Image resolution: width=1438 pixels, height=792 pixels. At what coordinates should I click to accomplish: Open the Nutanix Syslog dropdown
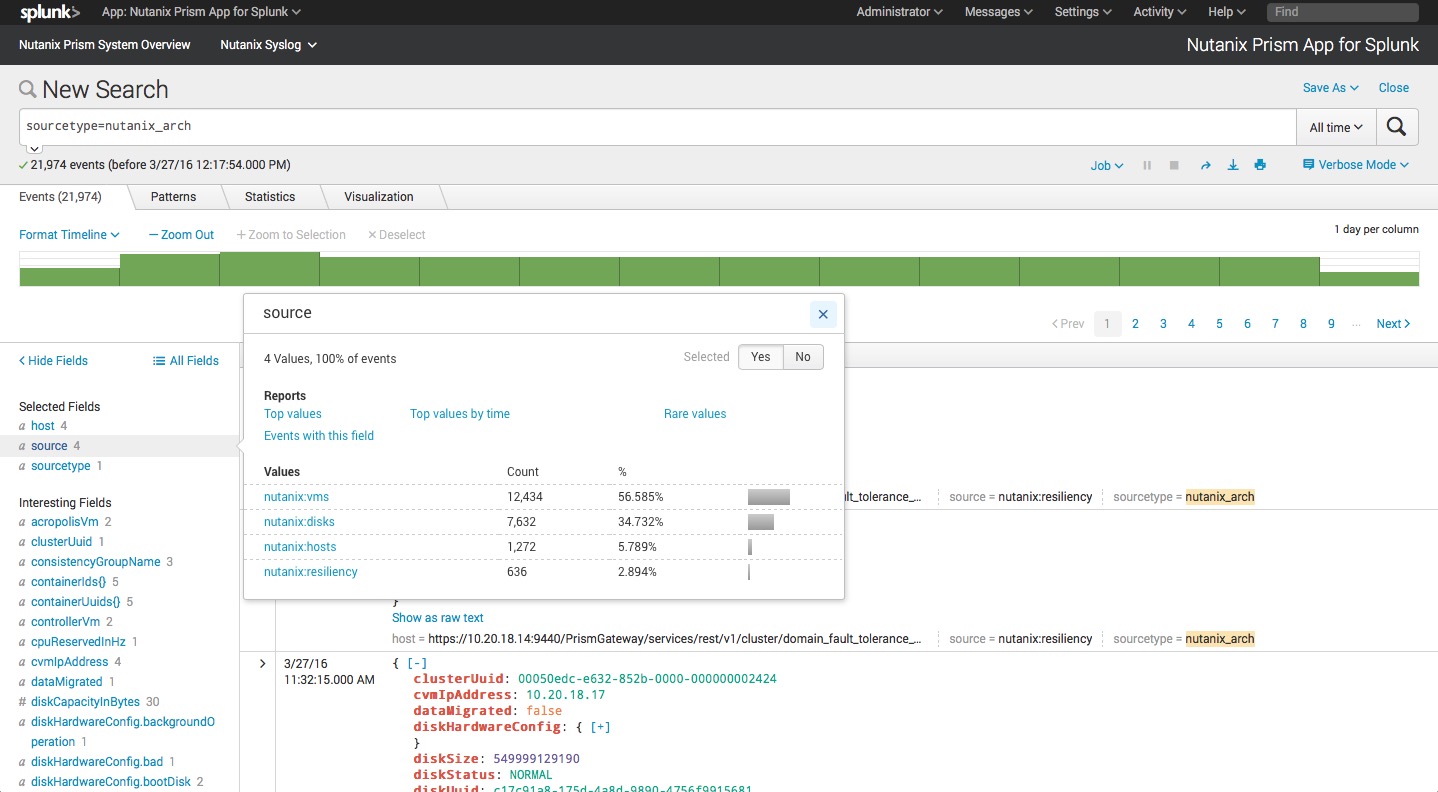click(268, 45)
